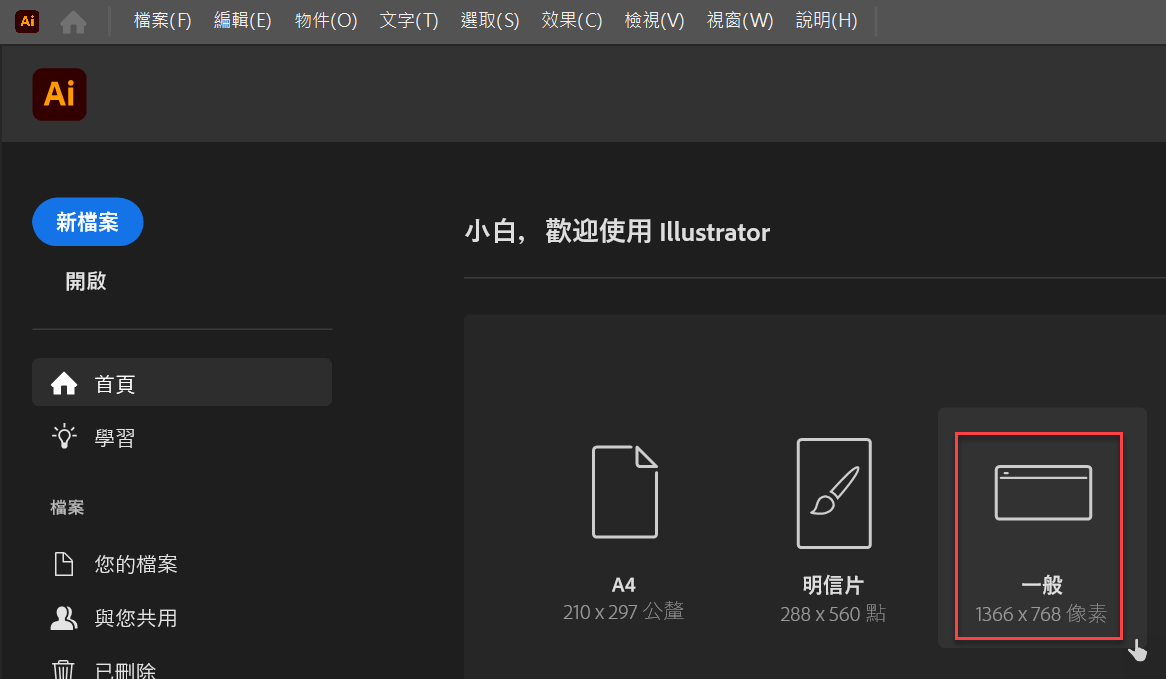Screen dimensions: 1166x679
Task: Click the 檔案 section heading in sidebar
Action: [x=67, y=507]
